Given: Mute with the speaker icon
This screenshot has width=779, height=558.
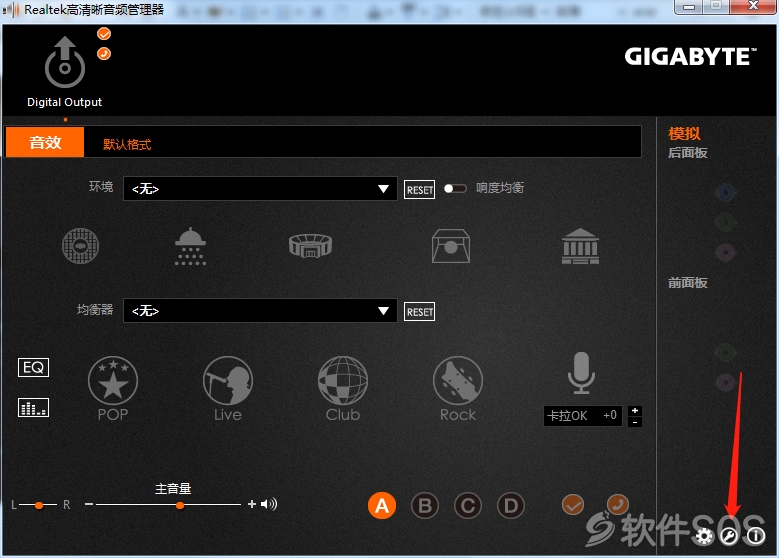Looking at the screenshot, I should [x=269, y=504].
